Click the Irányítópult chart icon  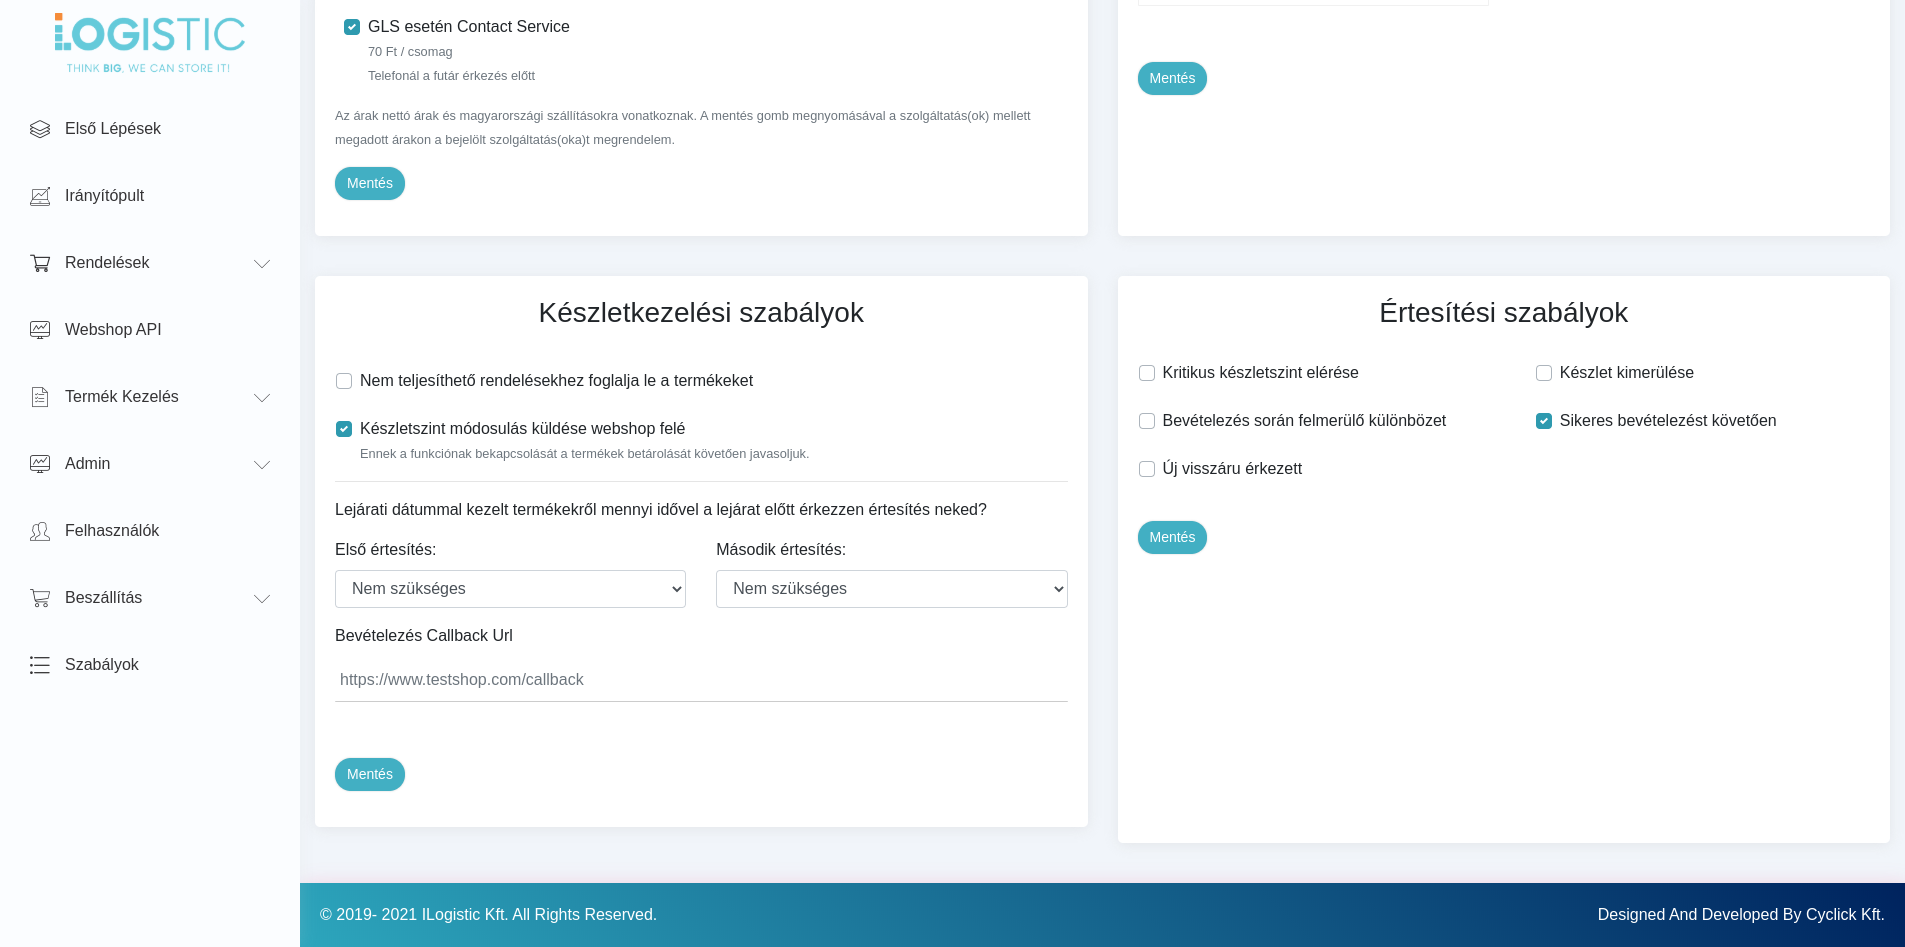pyautogui.click(x=40, y=196)
